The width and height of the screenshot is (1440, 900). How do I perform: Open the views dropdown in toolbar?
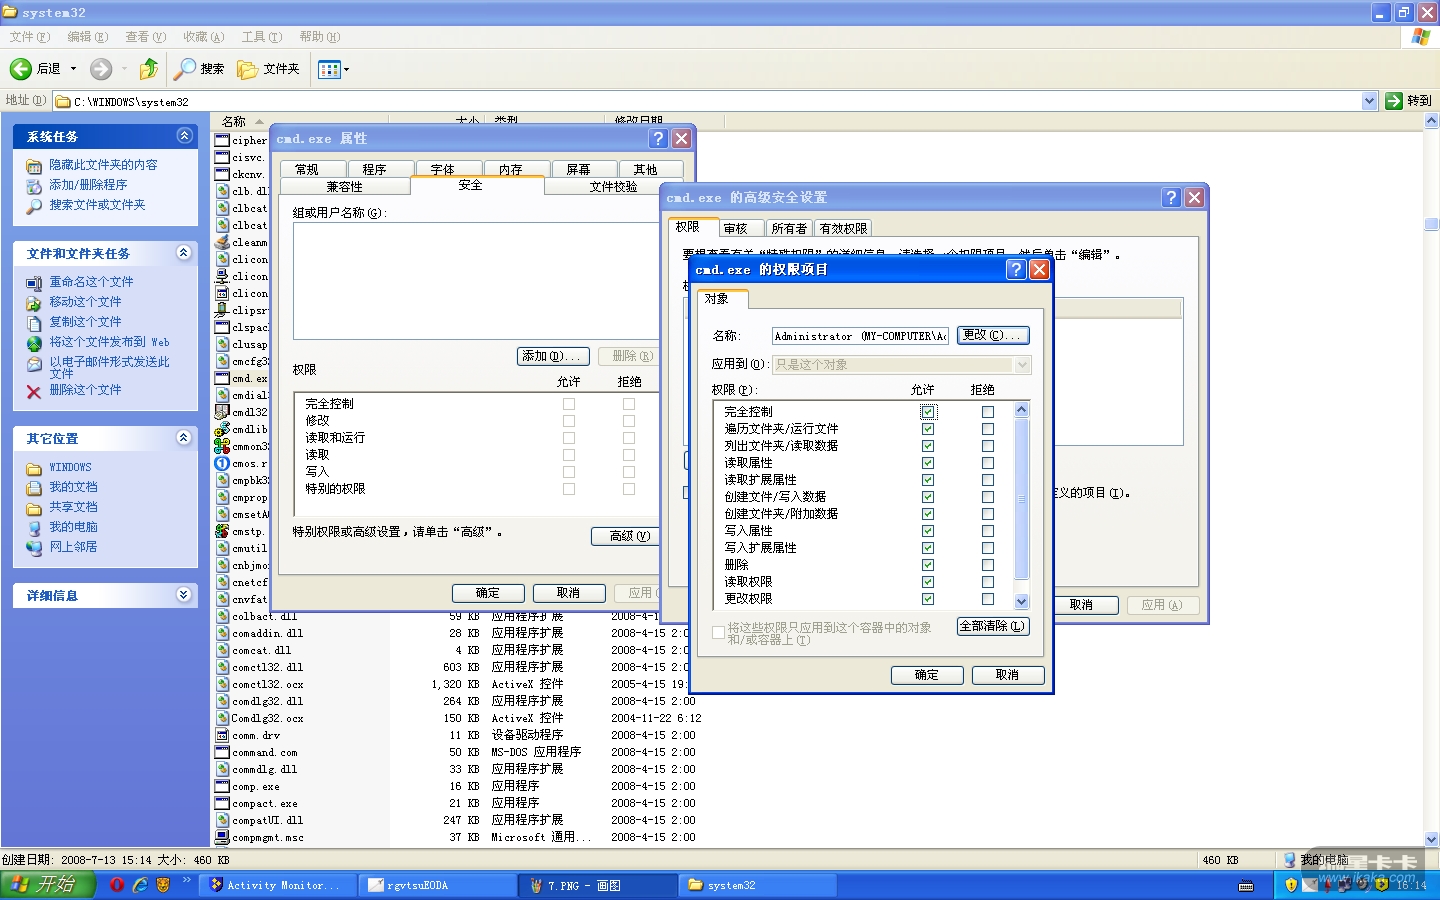333,69
